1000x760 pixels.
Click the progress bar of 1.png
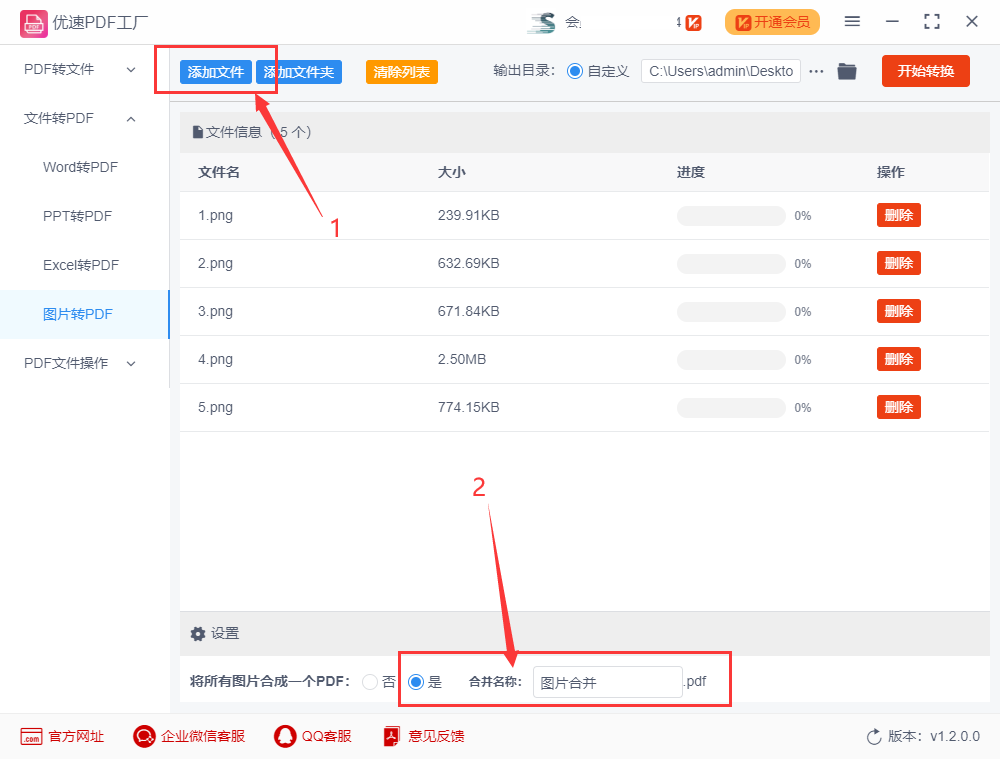(x=732, y=216)
